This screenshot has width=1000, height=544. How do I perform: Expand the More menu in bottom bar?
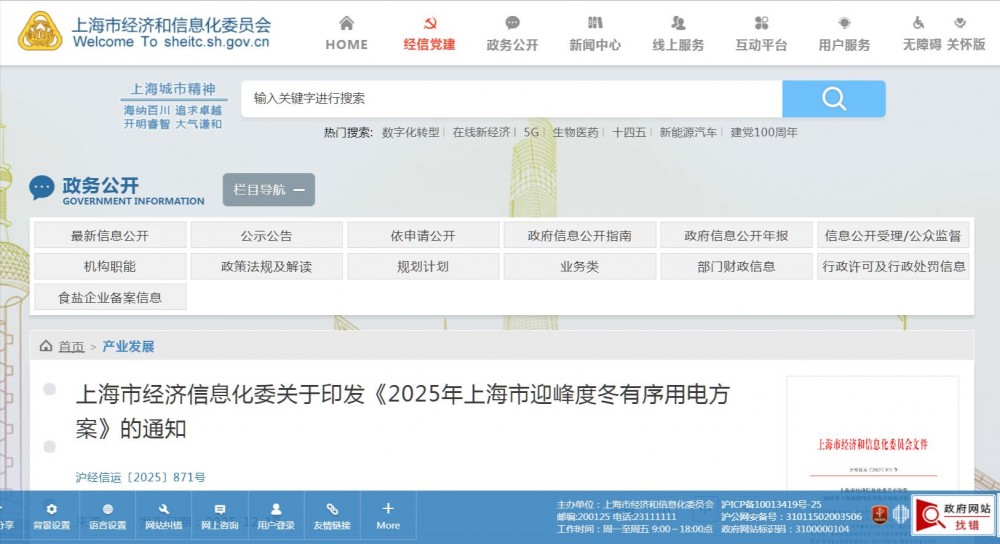388,514
